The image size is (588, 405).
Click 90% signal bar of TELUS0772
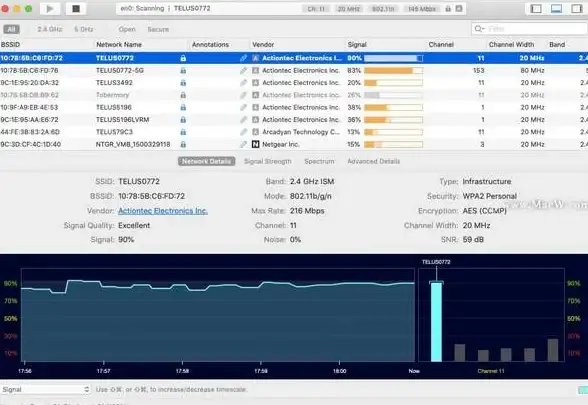point(393,58)
